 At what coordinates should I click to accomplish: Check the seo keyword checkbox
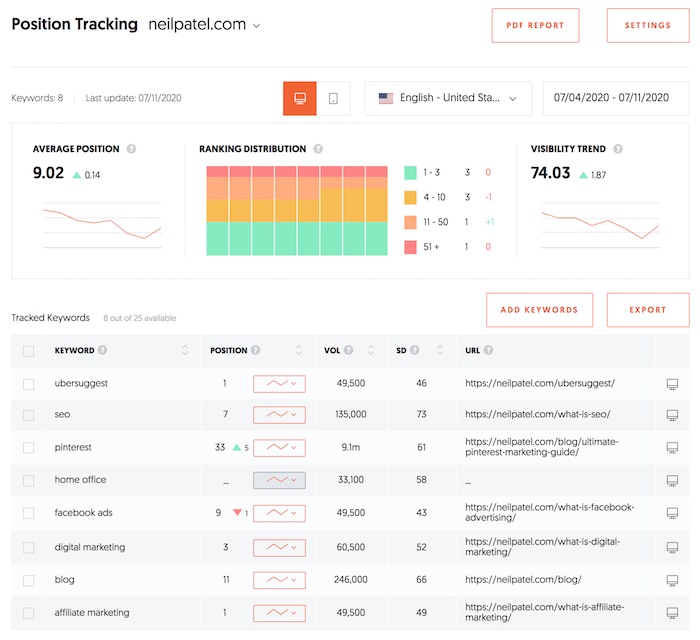[29, 416]
